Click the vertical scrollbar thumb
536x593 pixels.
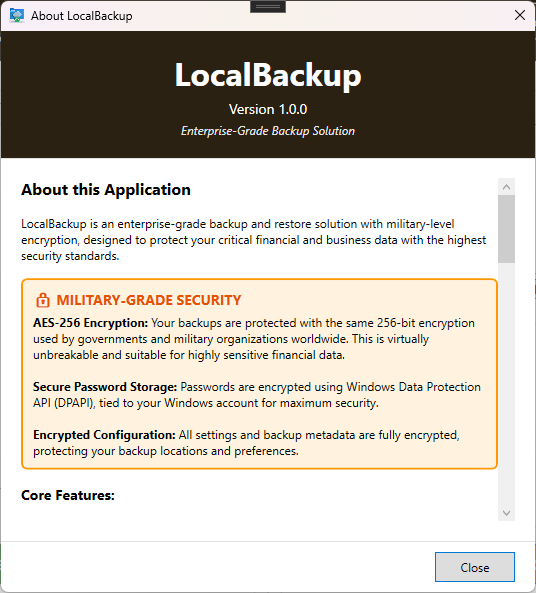point(506,229)
